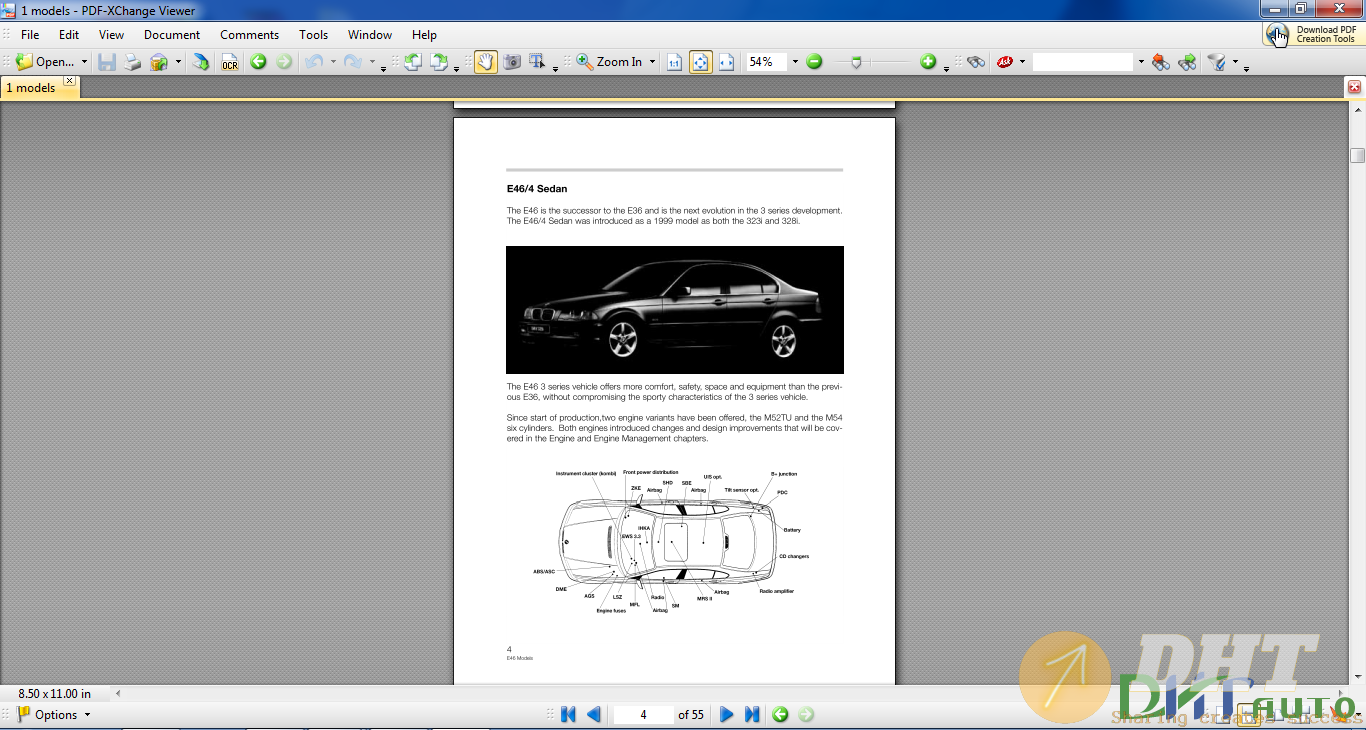
Task: Click the 54% zoom level field
Action: coord(766,62)
